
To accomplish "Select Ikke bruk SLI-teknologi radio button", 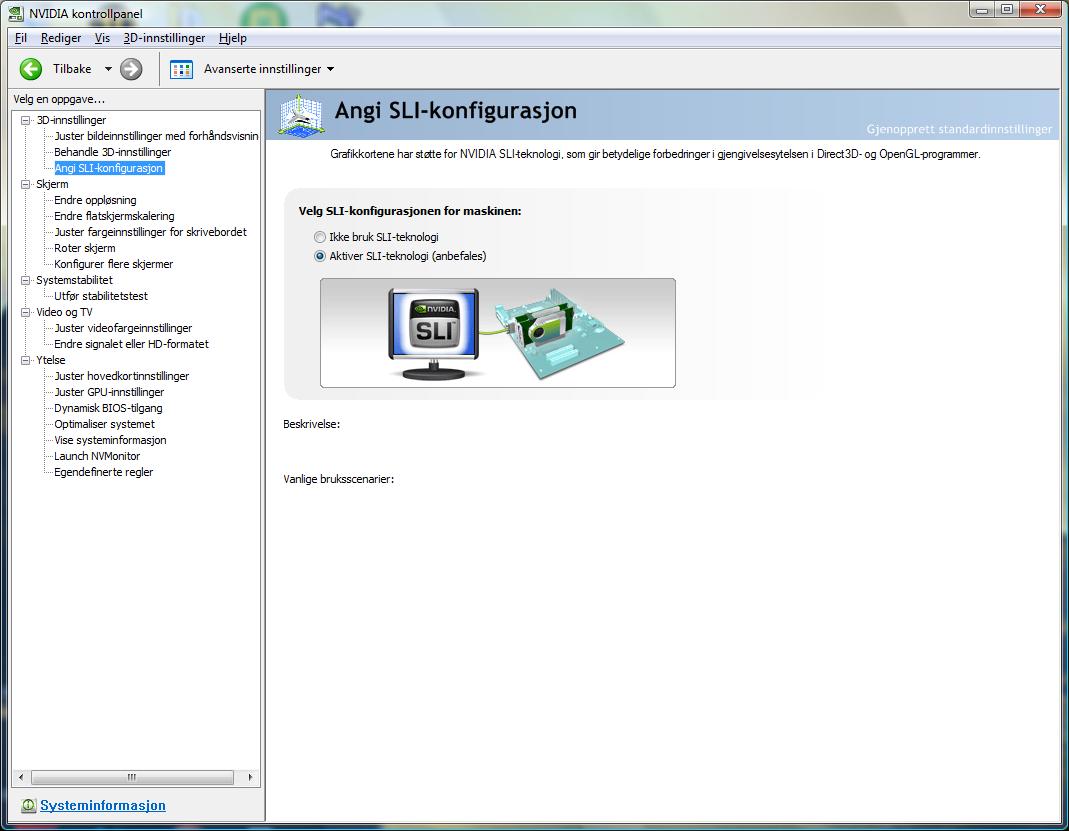I will (320, 237).
